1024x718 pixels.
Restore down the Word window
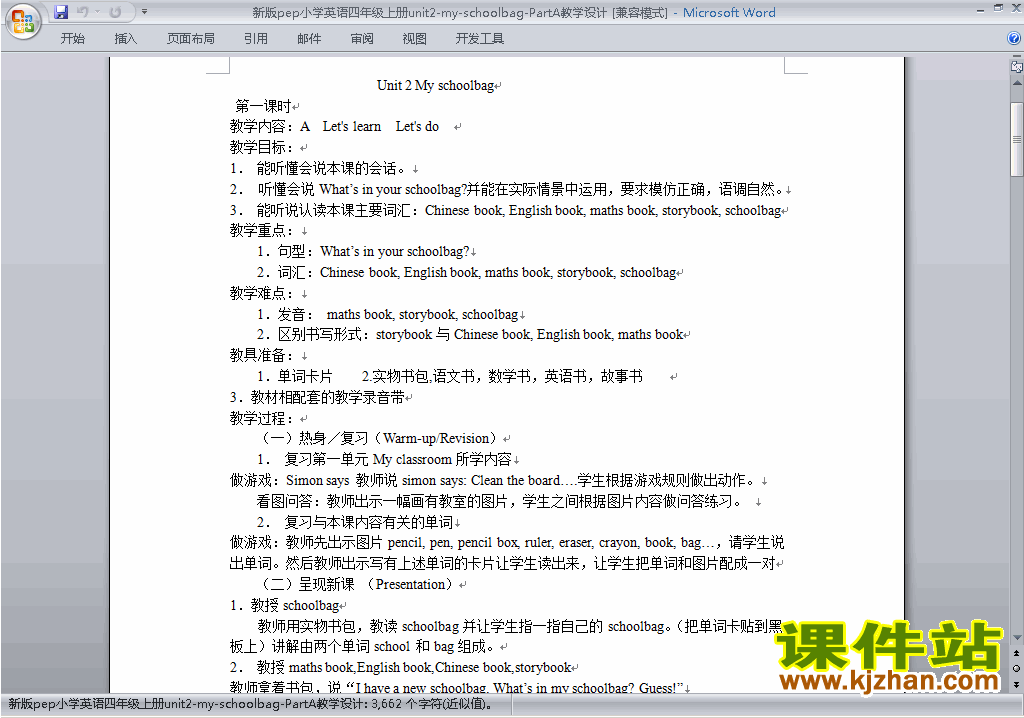[998, 8]
